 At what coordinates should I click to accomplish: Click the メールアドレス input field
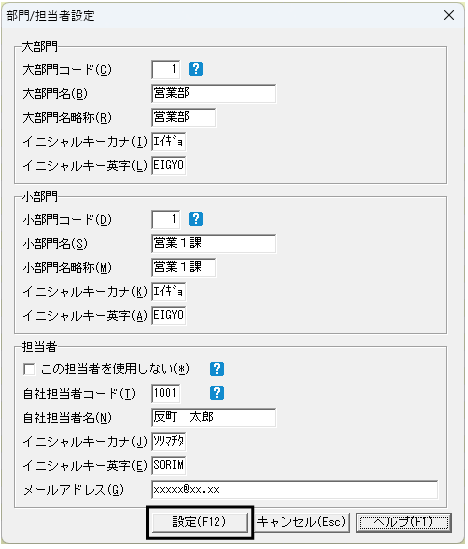pos(295,489)
